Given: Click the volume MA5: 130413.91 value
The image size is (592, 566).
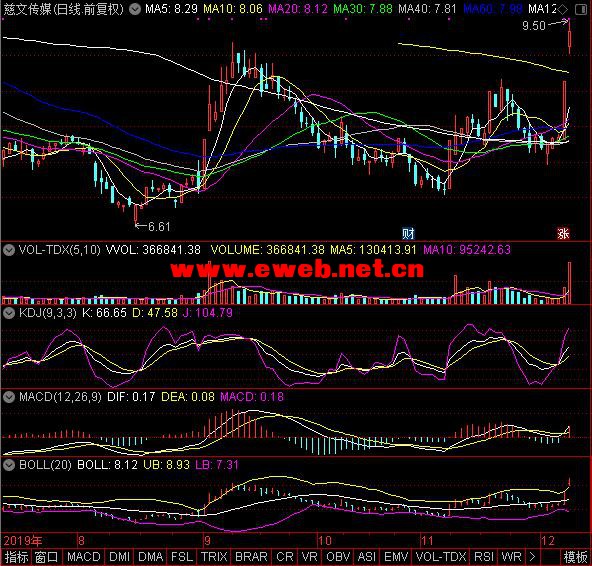Looking at the screenshot, I should pos(373,250).
